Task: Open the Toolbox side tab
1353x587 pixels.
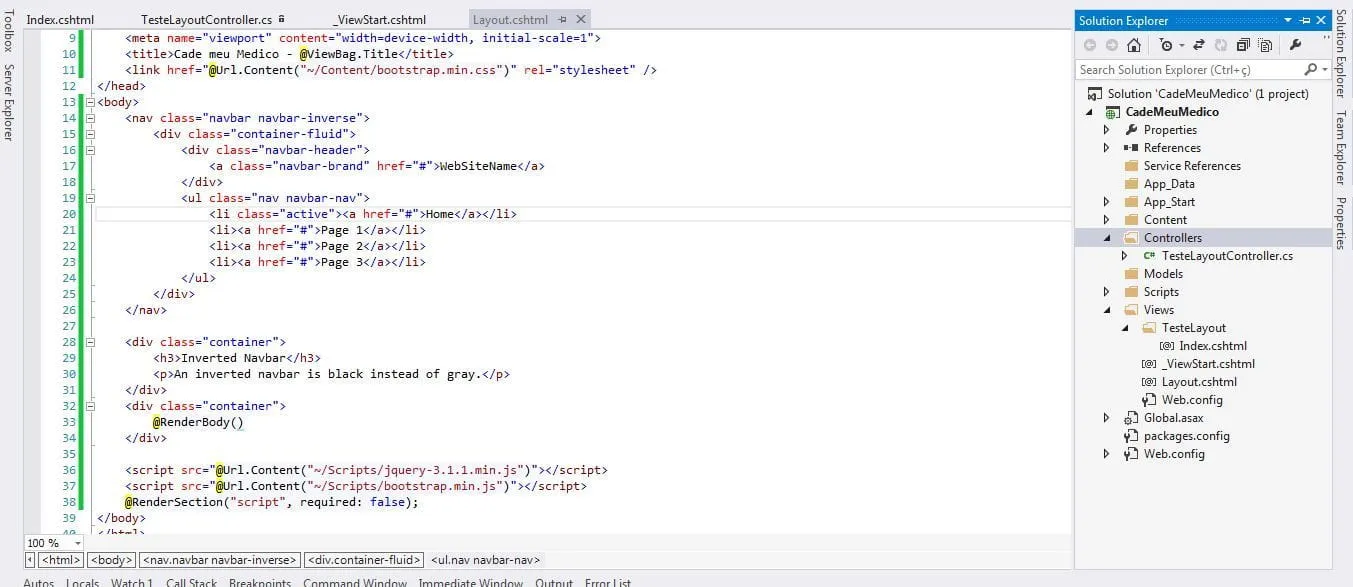Action: pos(8,32)
